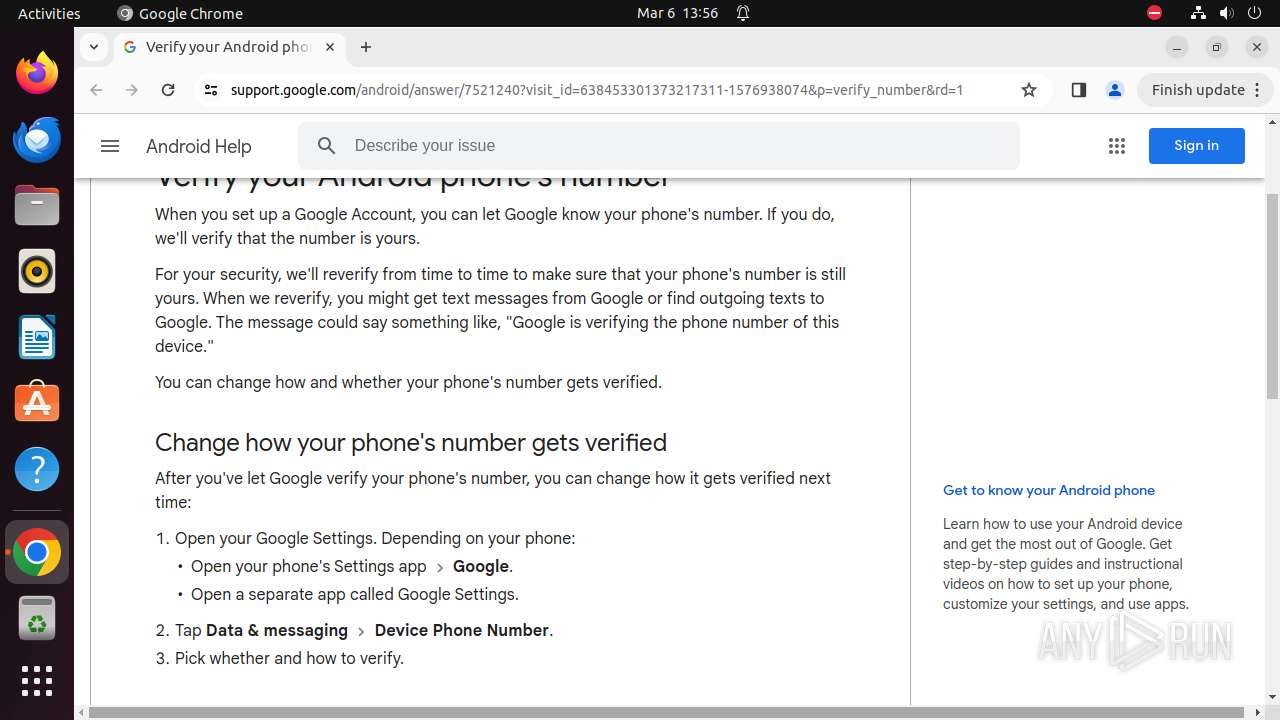The height and width of the screenshot is (720, 1280).
Task: Open the Help icon in the dock
Action: [x=37, y=469]
